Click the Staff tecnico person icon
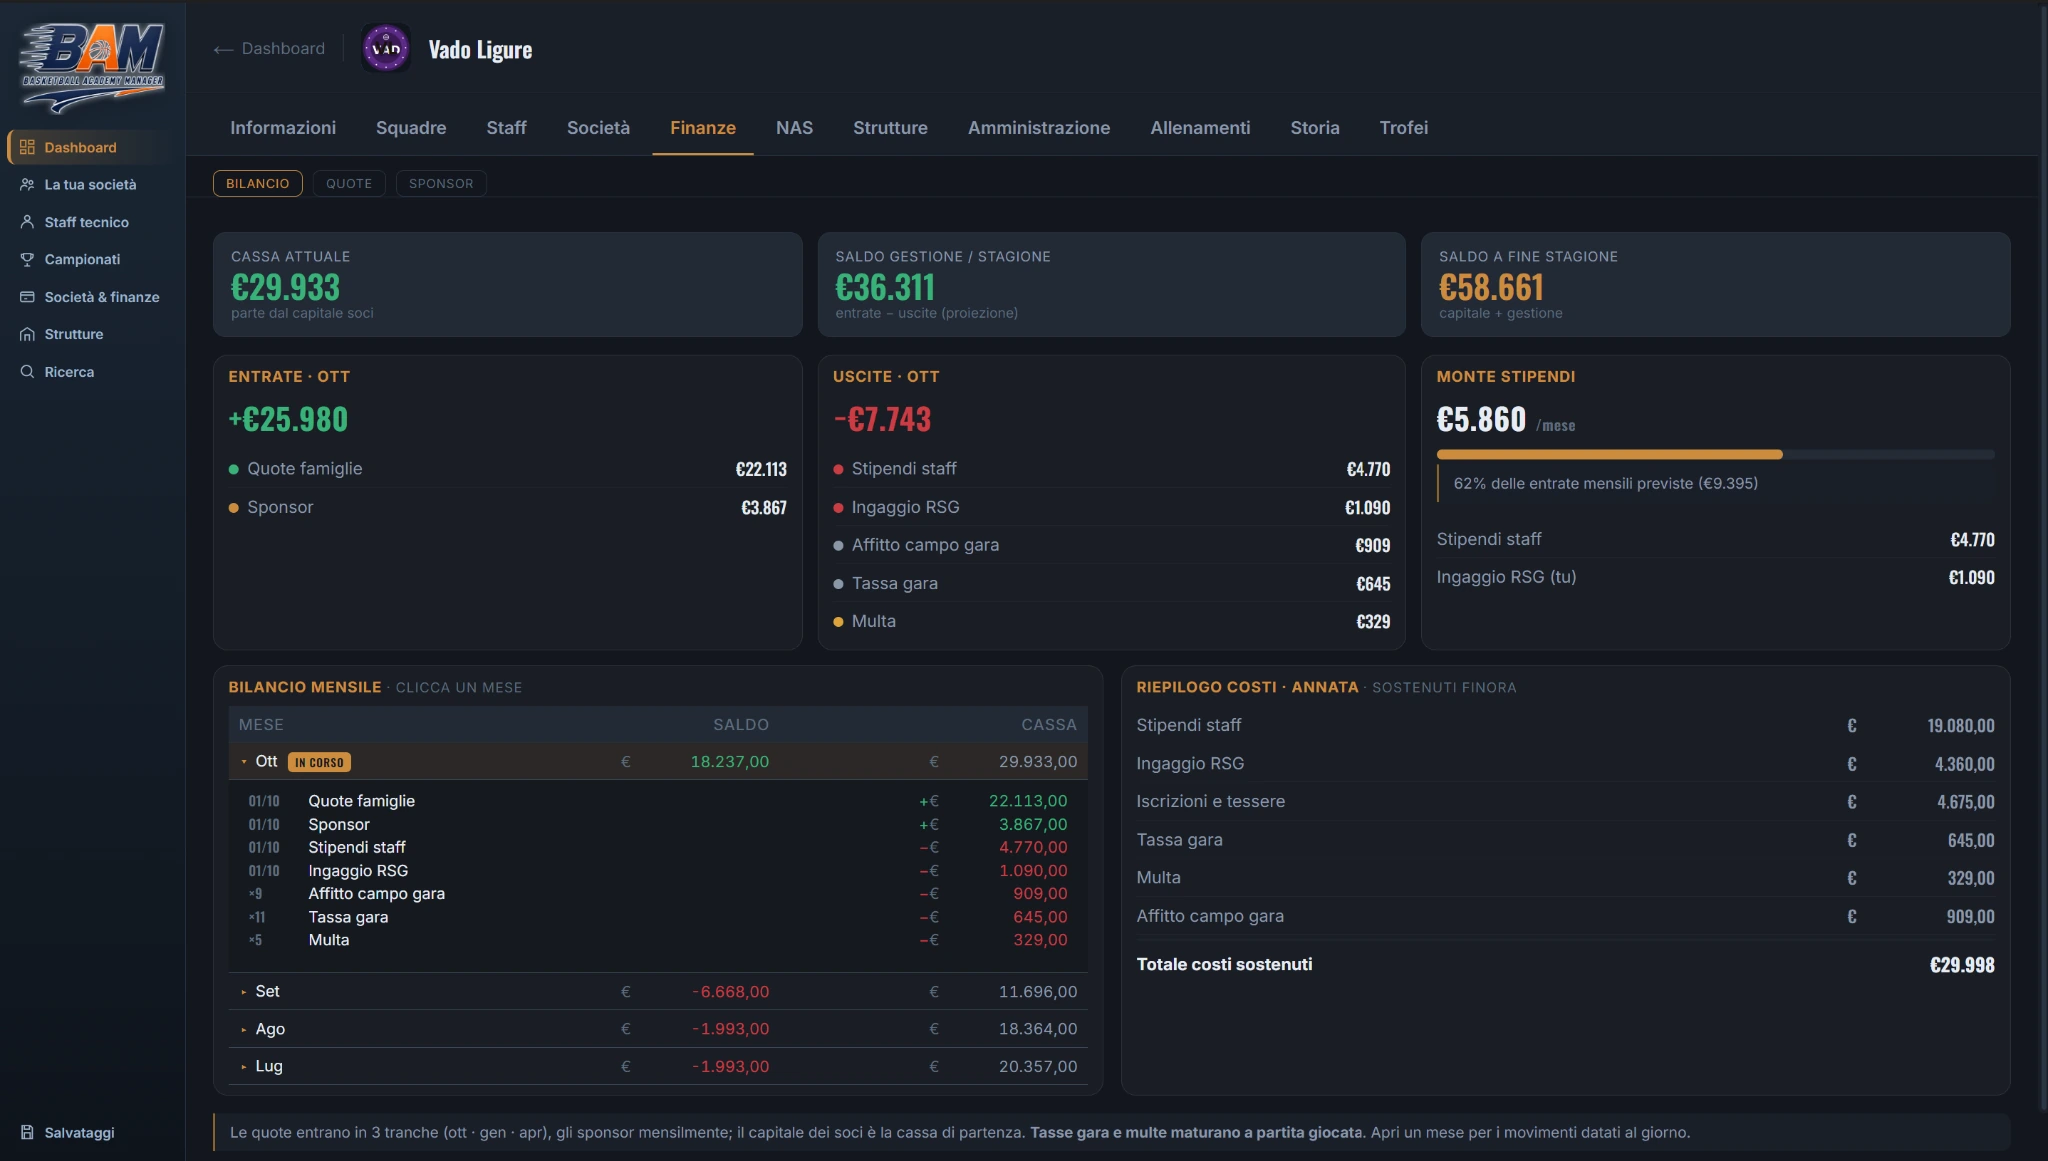Screen dimensions: 2048x1161 27,222
